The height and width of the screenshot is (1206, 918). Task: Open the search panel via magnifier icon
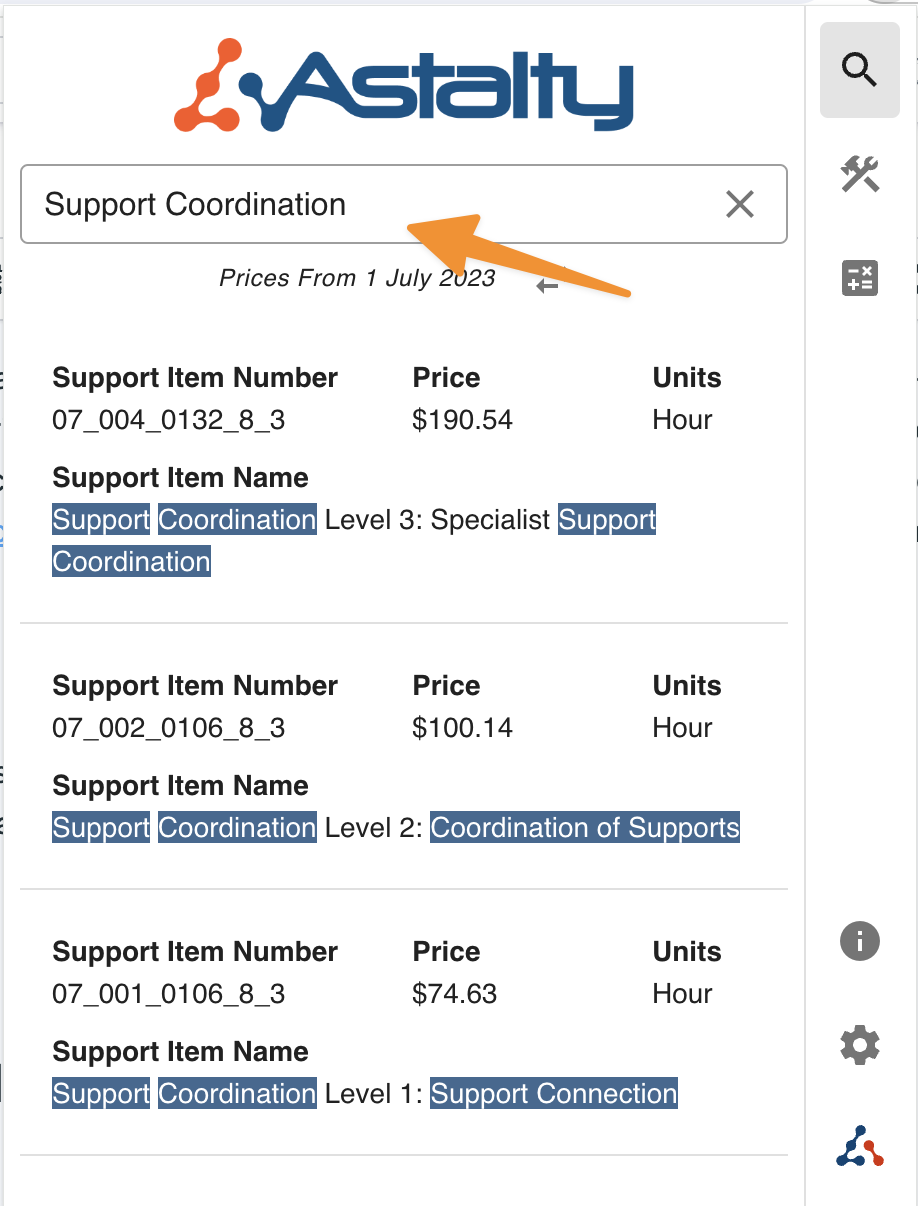point(859,70)
